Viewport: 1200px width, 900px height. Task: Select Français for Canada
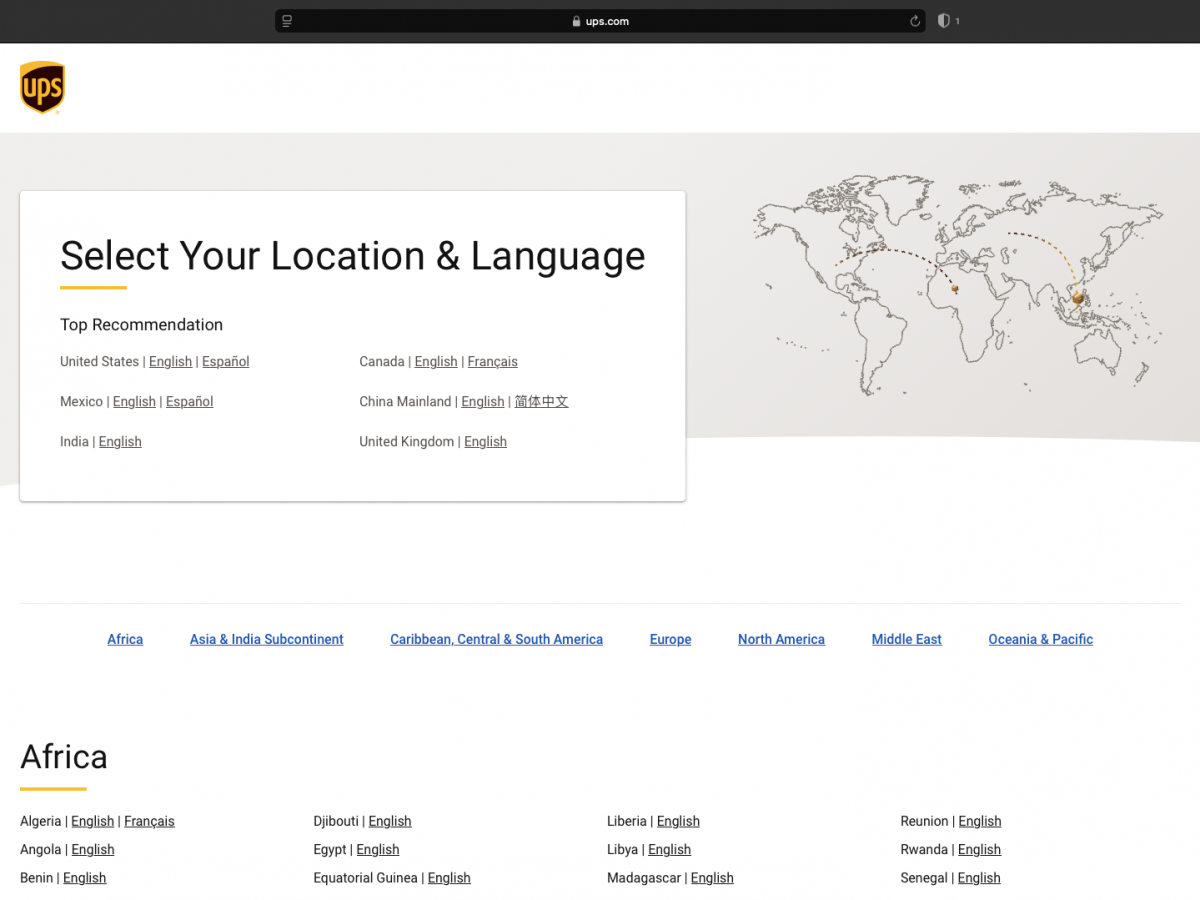[492, 362]
